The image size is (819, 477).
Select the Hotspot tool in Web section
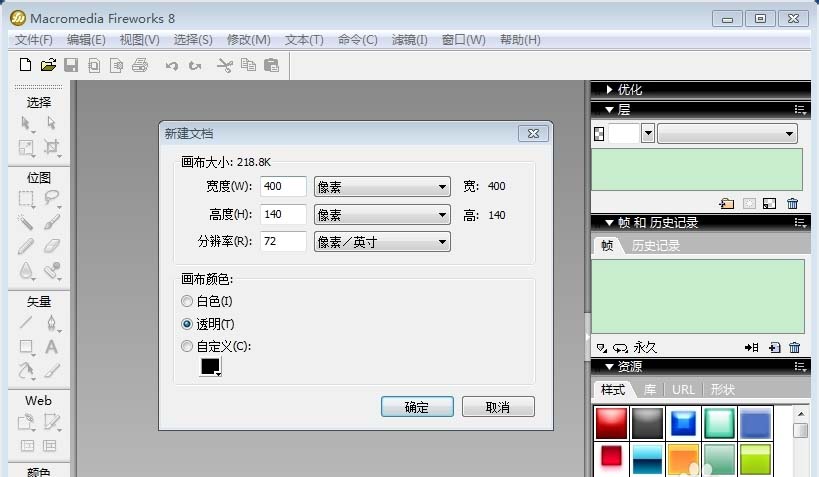point(26,422)
